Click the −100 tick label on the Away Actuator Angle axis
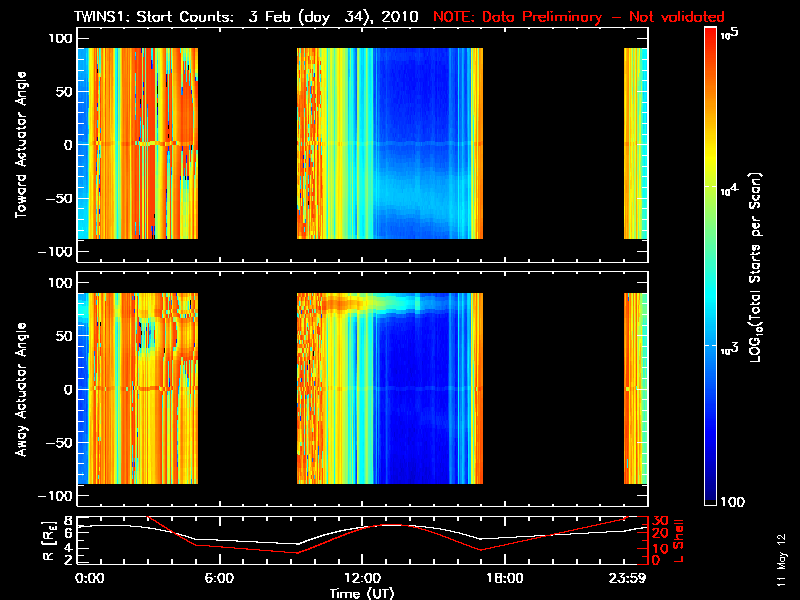 (x=56, y=496)
